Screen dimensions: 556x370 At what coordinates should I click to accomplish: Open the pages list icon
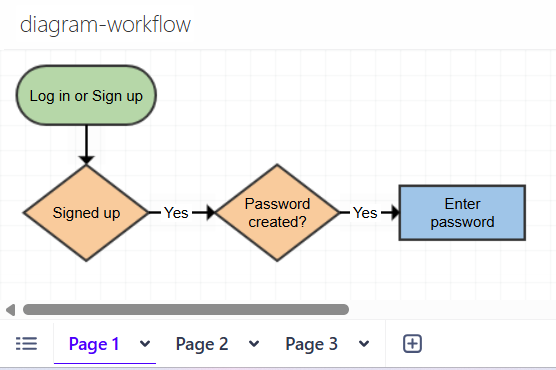27,344
